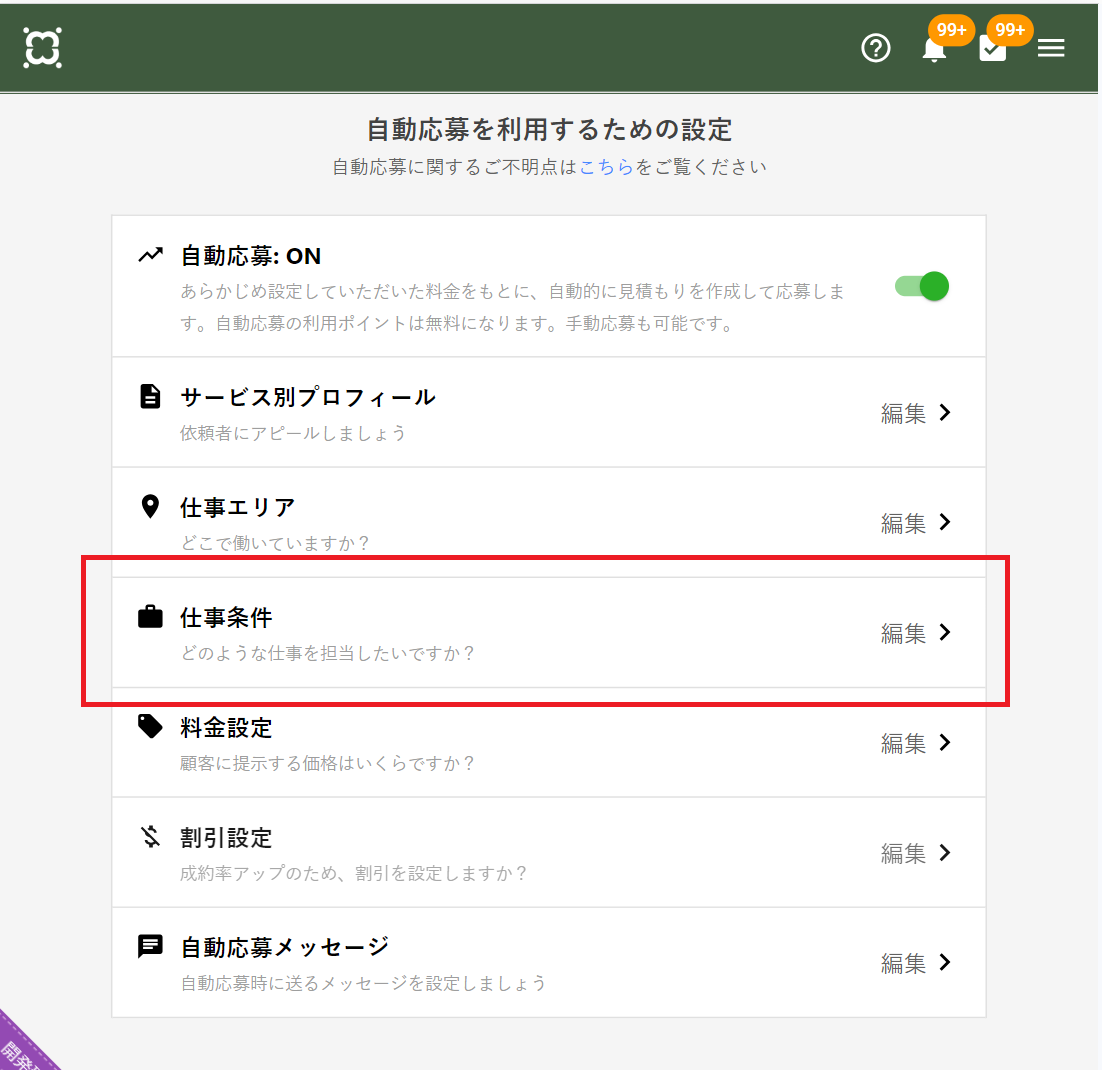Click the trending arrow icon beside 自動応募
Image resolution: width=1103 pixels, height=1070 pixels.
click(x=150, y=255)
